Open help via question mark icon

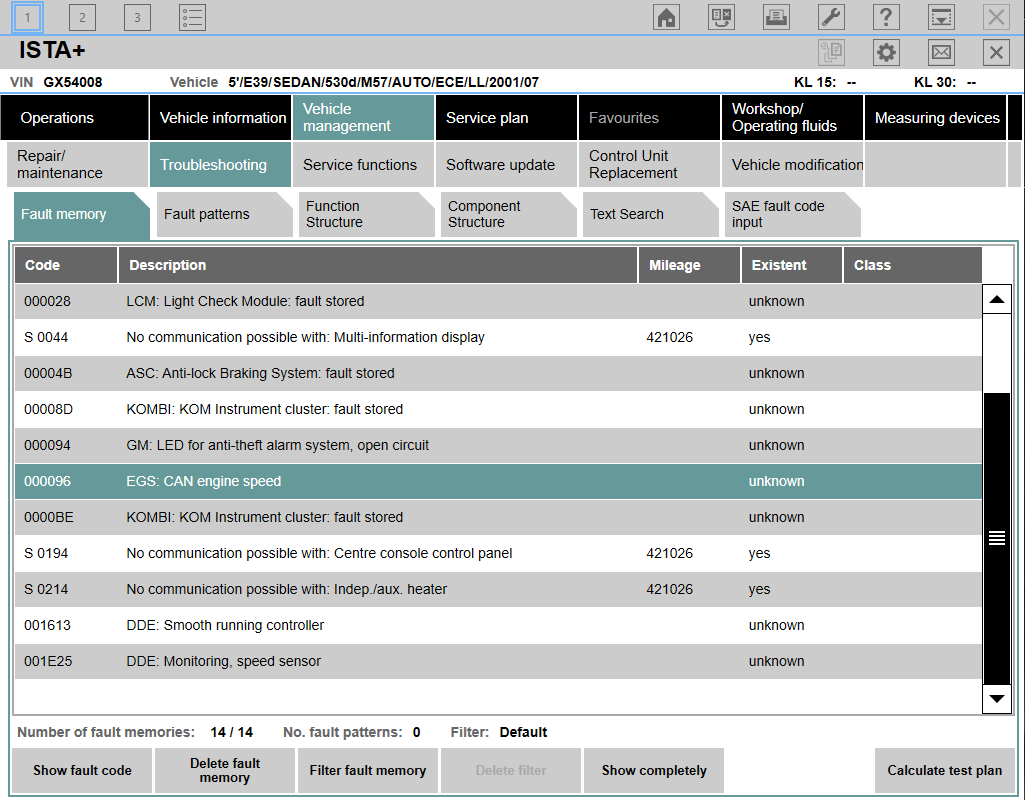(x=886, y=17)
